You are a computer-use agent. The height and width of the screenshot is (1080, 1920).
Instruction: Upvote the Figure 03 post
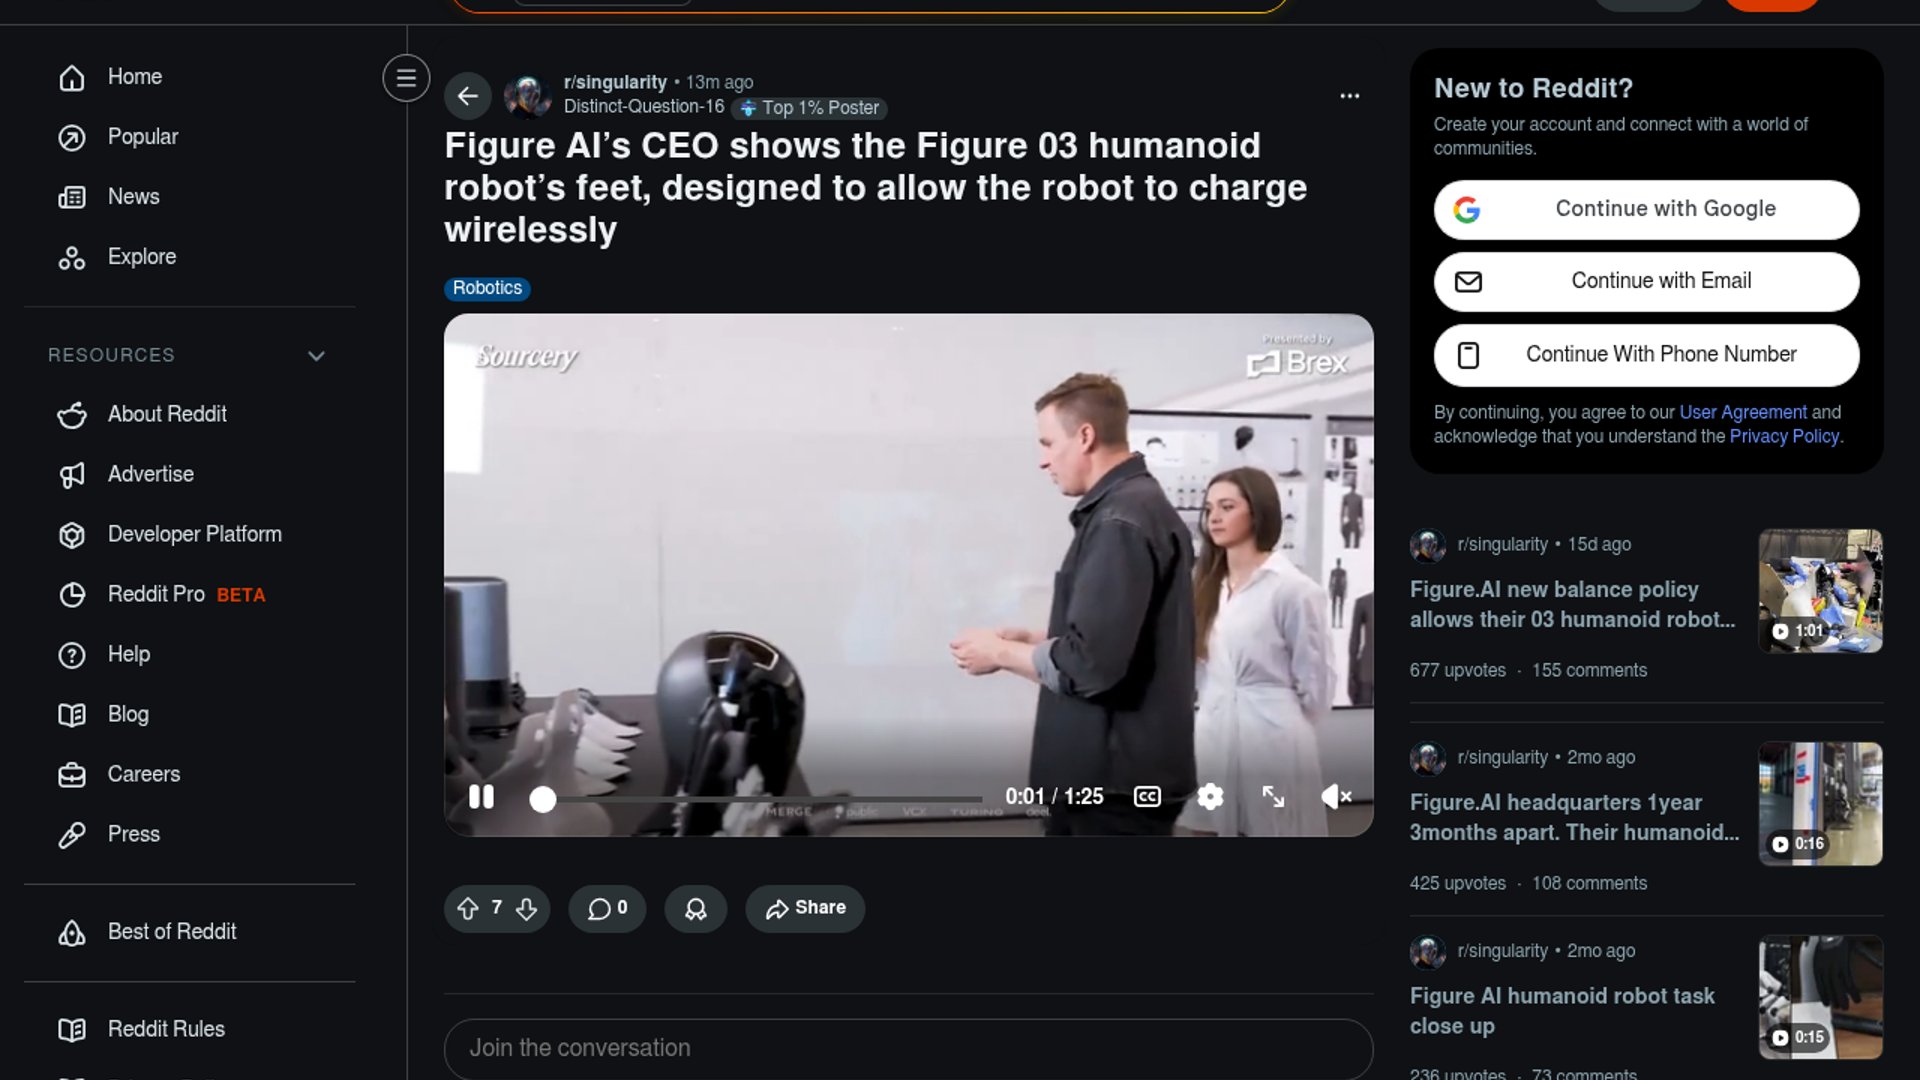point(468,908)
